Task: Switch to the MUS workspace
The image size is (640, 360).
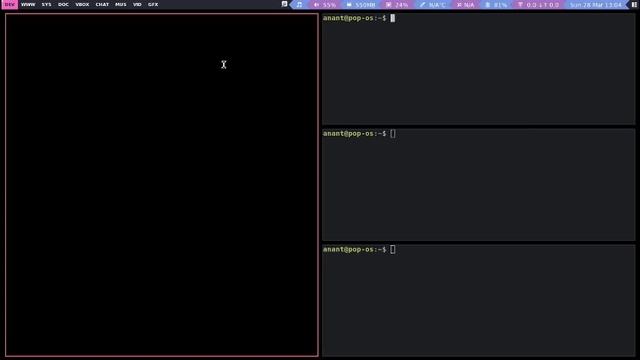Action: [121, 4]
